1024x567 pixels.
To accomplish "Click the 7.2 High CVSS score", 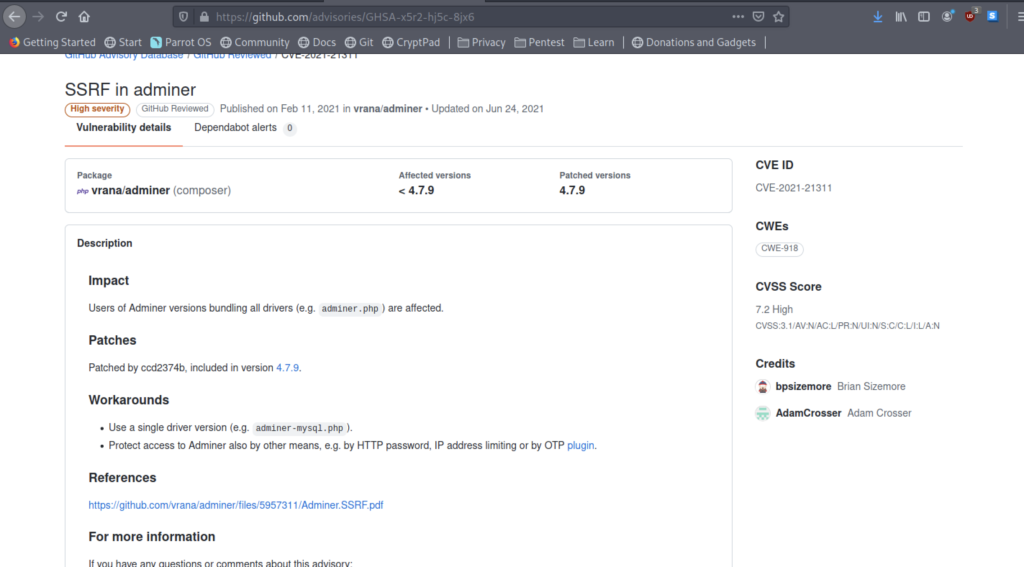I will [774, 310].
